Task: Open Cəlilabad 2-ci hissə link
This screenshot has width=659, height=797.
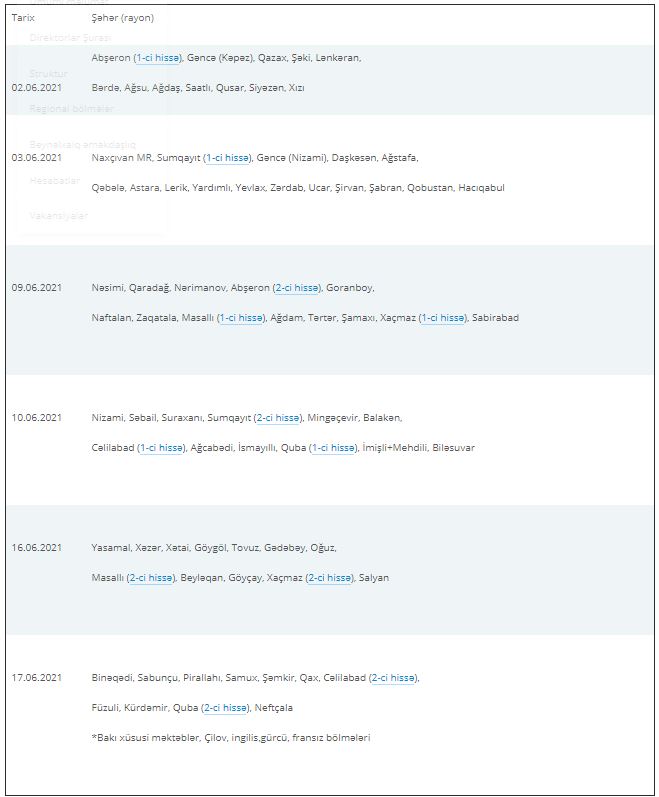Action: coord(393,678)
